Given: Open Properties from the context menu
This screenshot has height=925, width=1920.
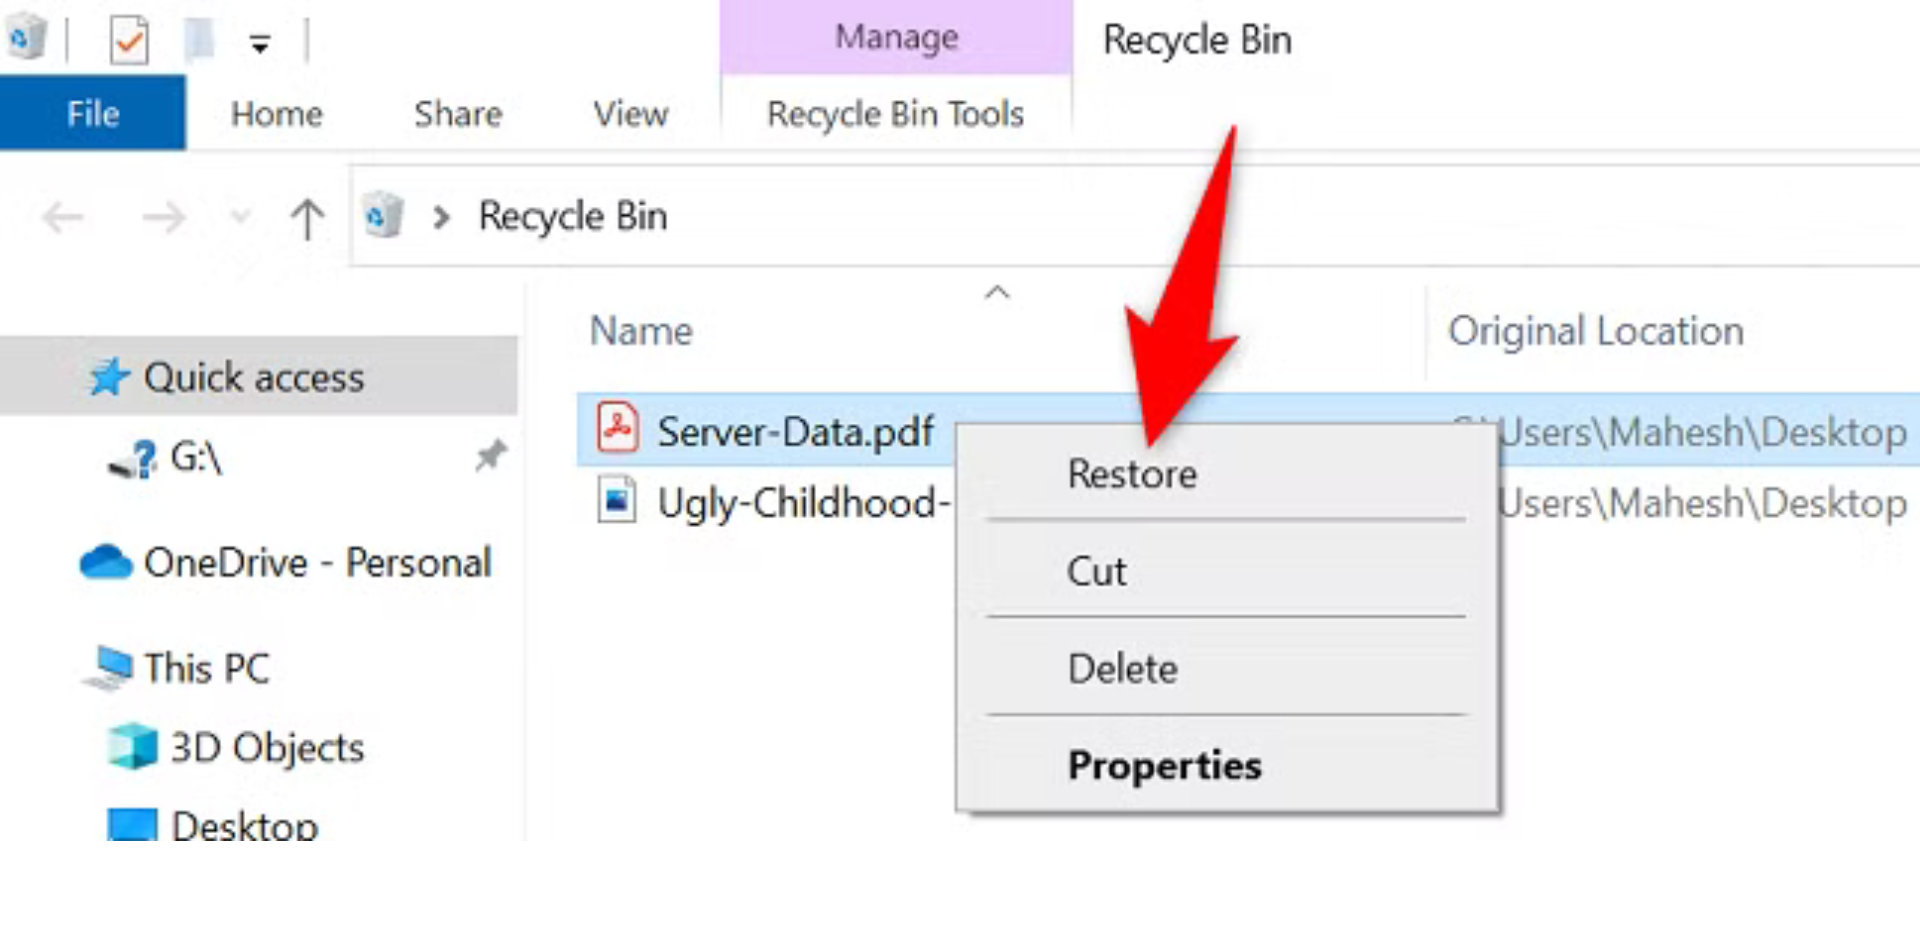Looking at the screenshot, I should click(1164, 765).
